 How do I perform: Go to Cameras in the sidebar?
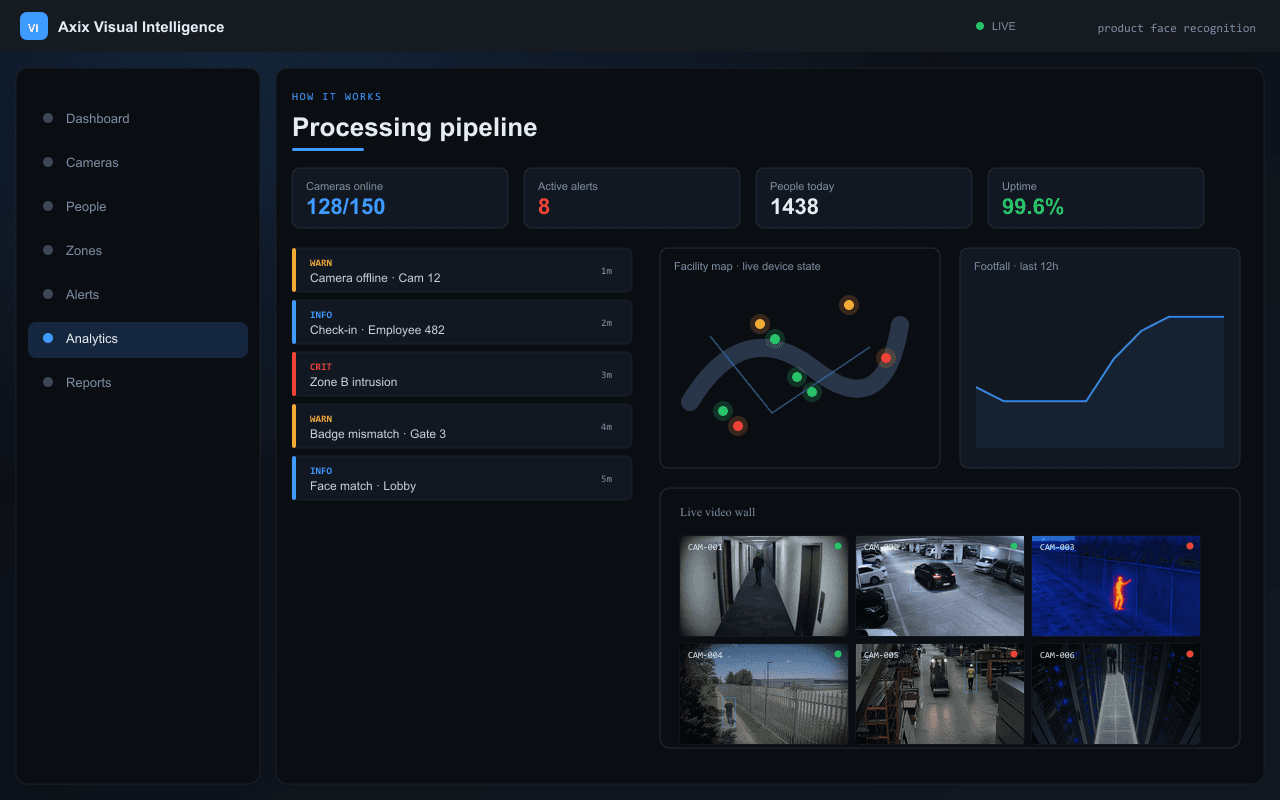coord(138,162)
